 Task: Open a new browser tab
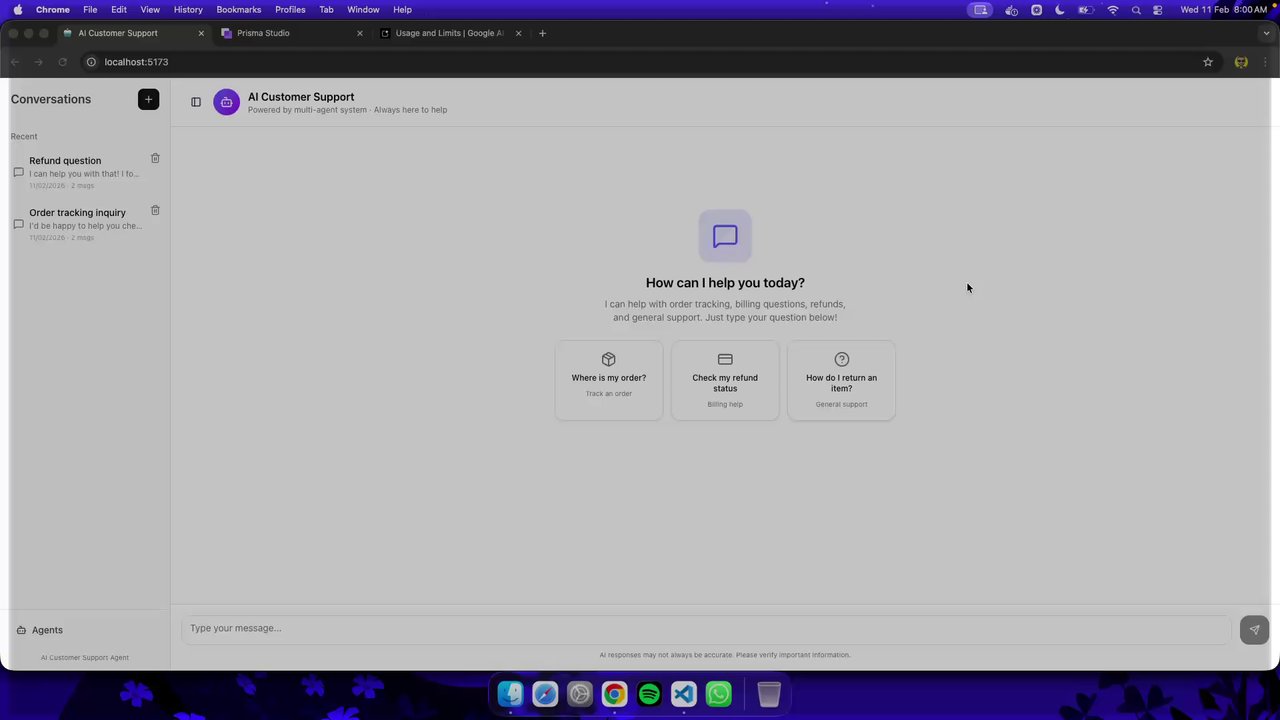542,33
